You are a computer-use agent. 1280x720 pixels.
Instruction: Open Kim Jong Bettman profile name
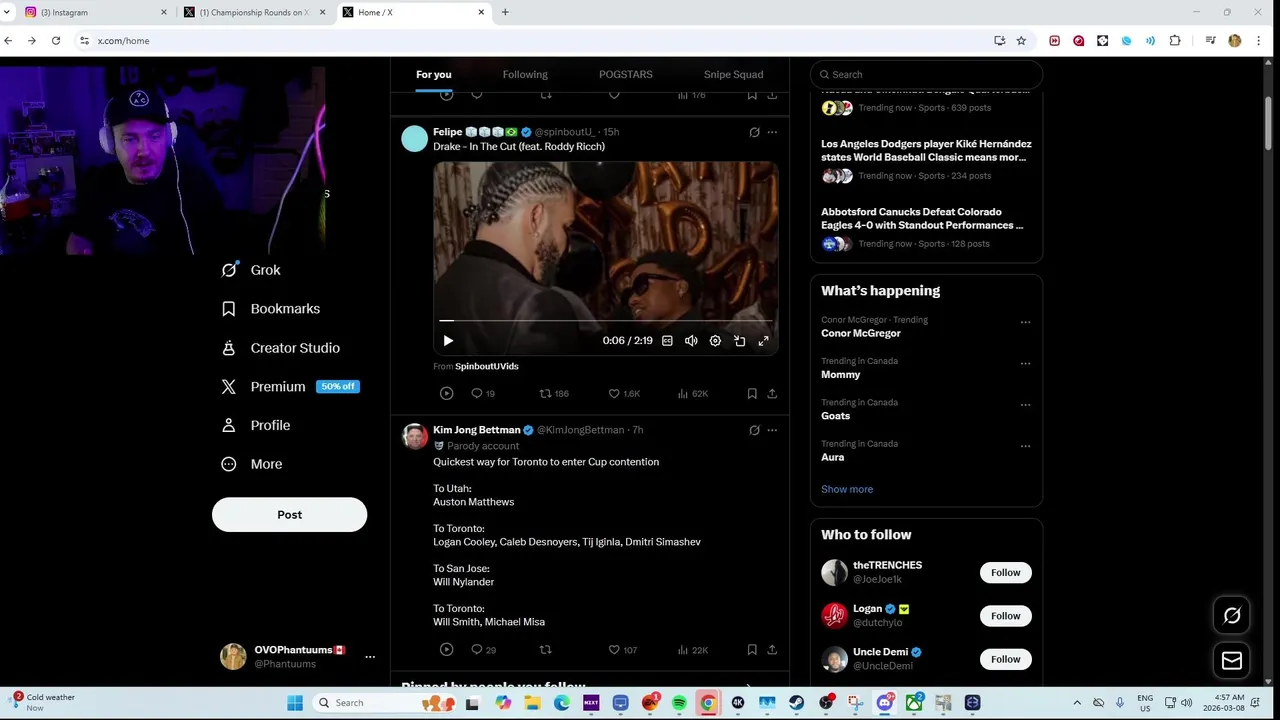point(477,430)
